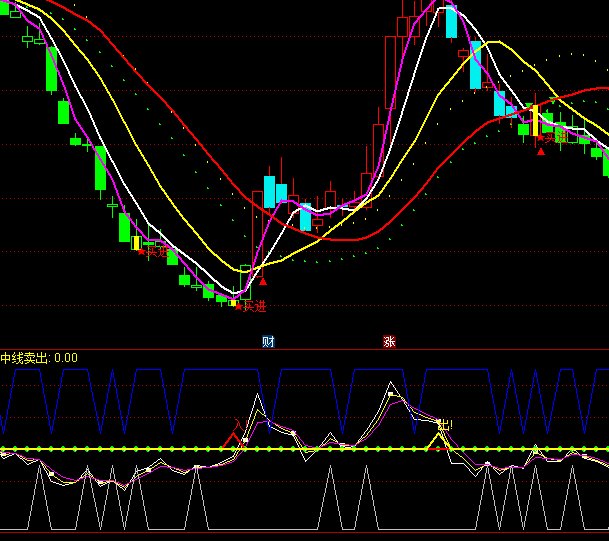
Task: Select the leftmost yellow candlestick
Action: pyautogui.click(x=136, y=242)
